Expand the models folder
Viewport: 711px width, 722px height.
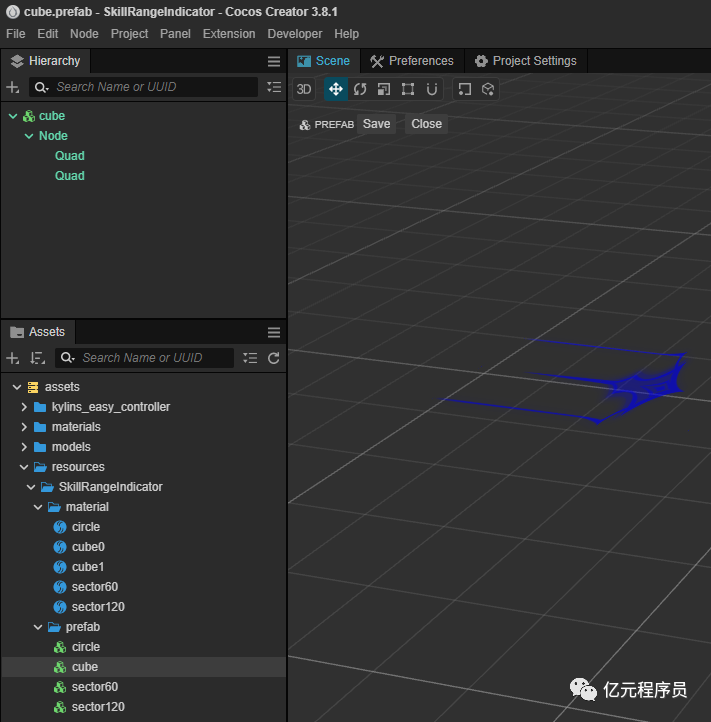[x=24, y=447]
